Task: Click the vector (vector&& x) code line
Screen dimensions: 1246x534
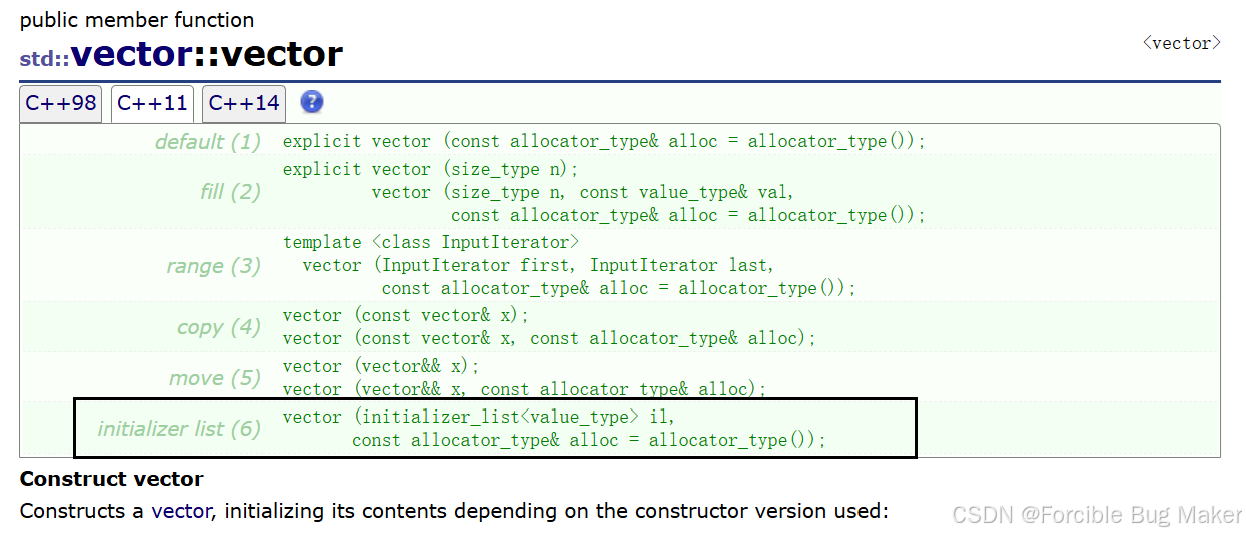Action: coord(381,366)
